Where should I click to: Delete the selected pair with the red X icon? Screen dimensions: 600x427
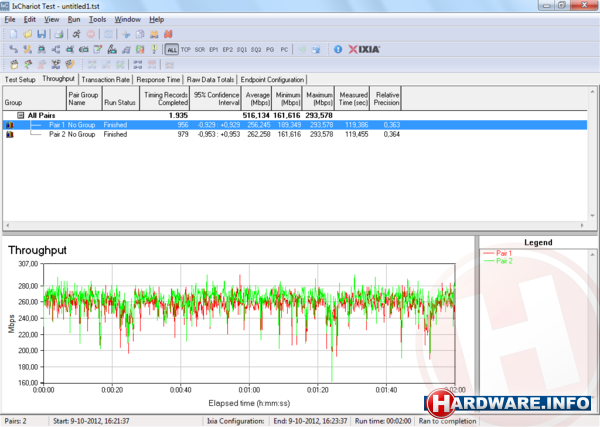coord(168,34)
